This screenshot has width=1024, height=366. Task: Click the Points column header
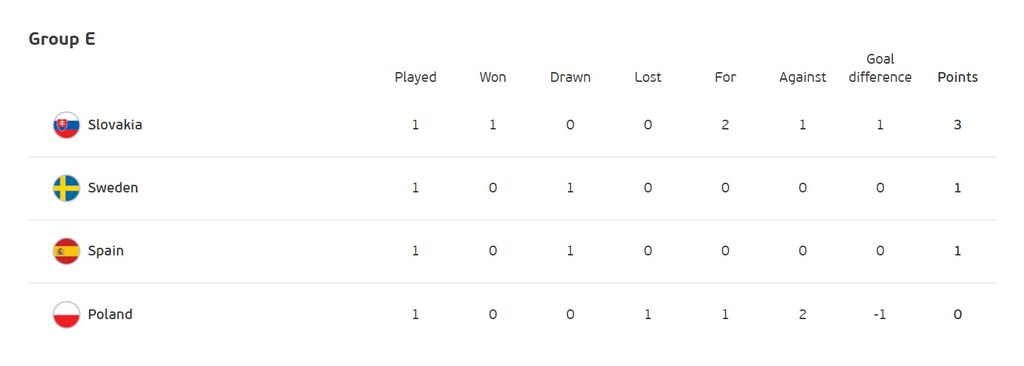tap(957, 77)
